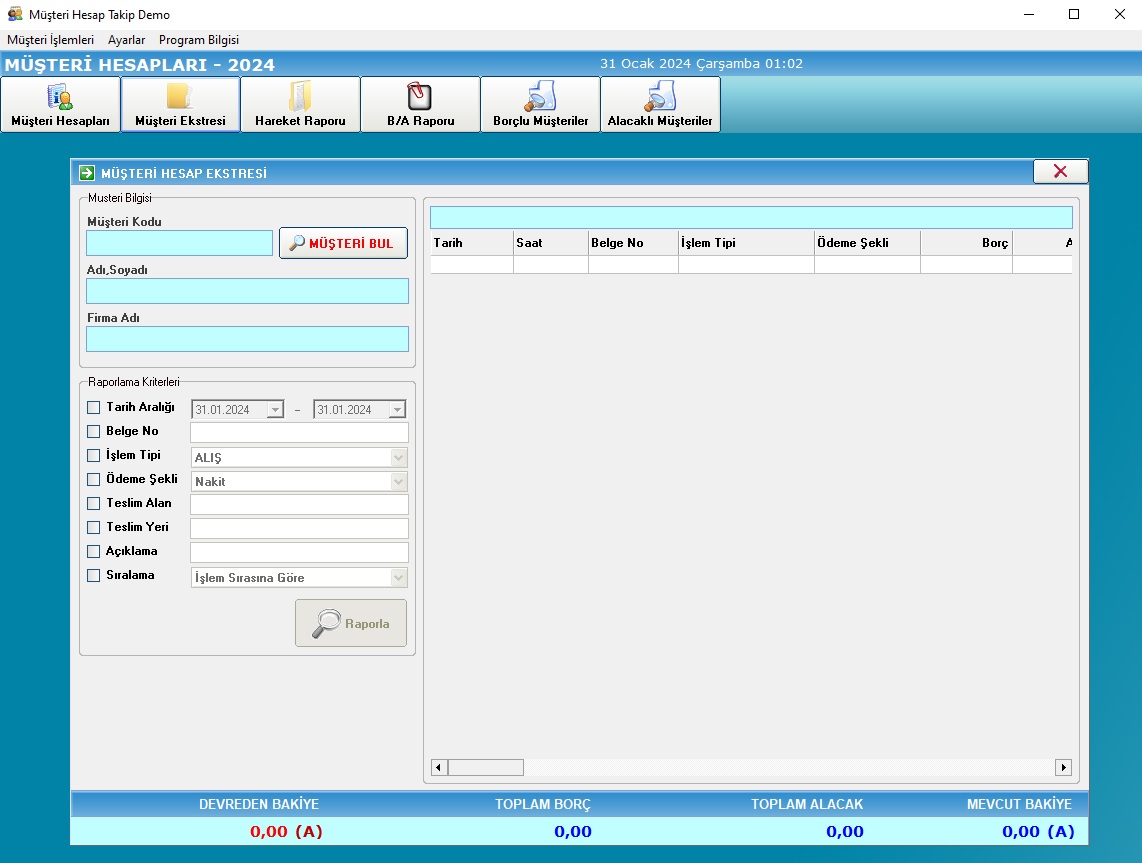Image resolution: width=1142 pixels, height=863 pixels.
Task: Open the Sıralama dropdown İşlem Sırasına Göre
Action: (x=398, y=578)
